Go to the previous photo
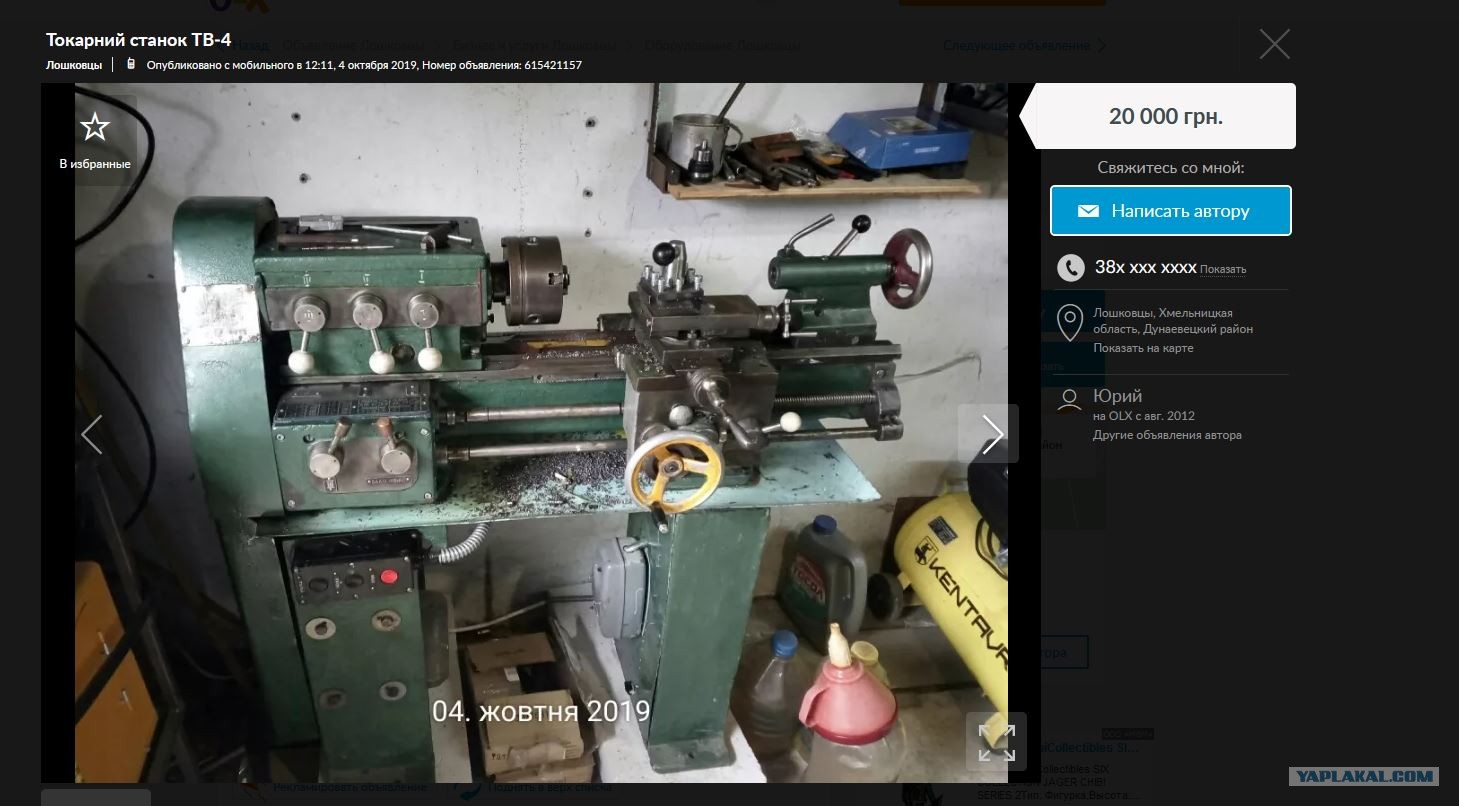The image size is (1459, 806). click(91, 434)
